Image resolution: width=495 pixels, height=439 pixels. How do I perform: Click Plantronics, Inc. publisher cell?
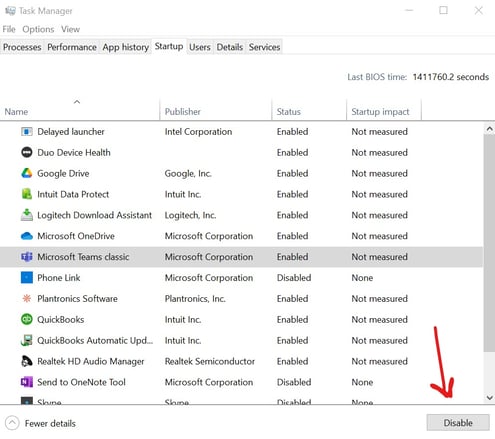(195, 298)
